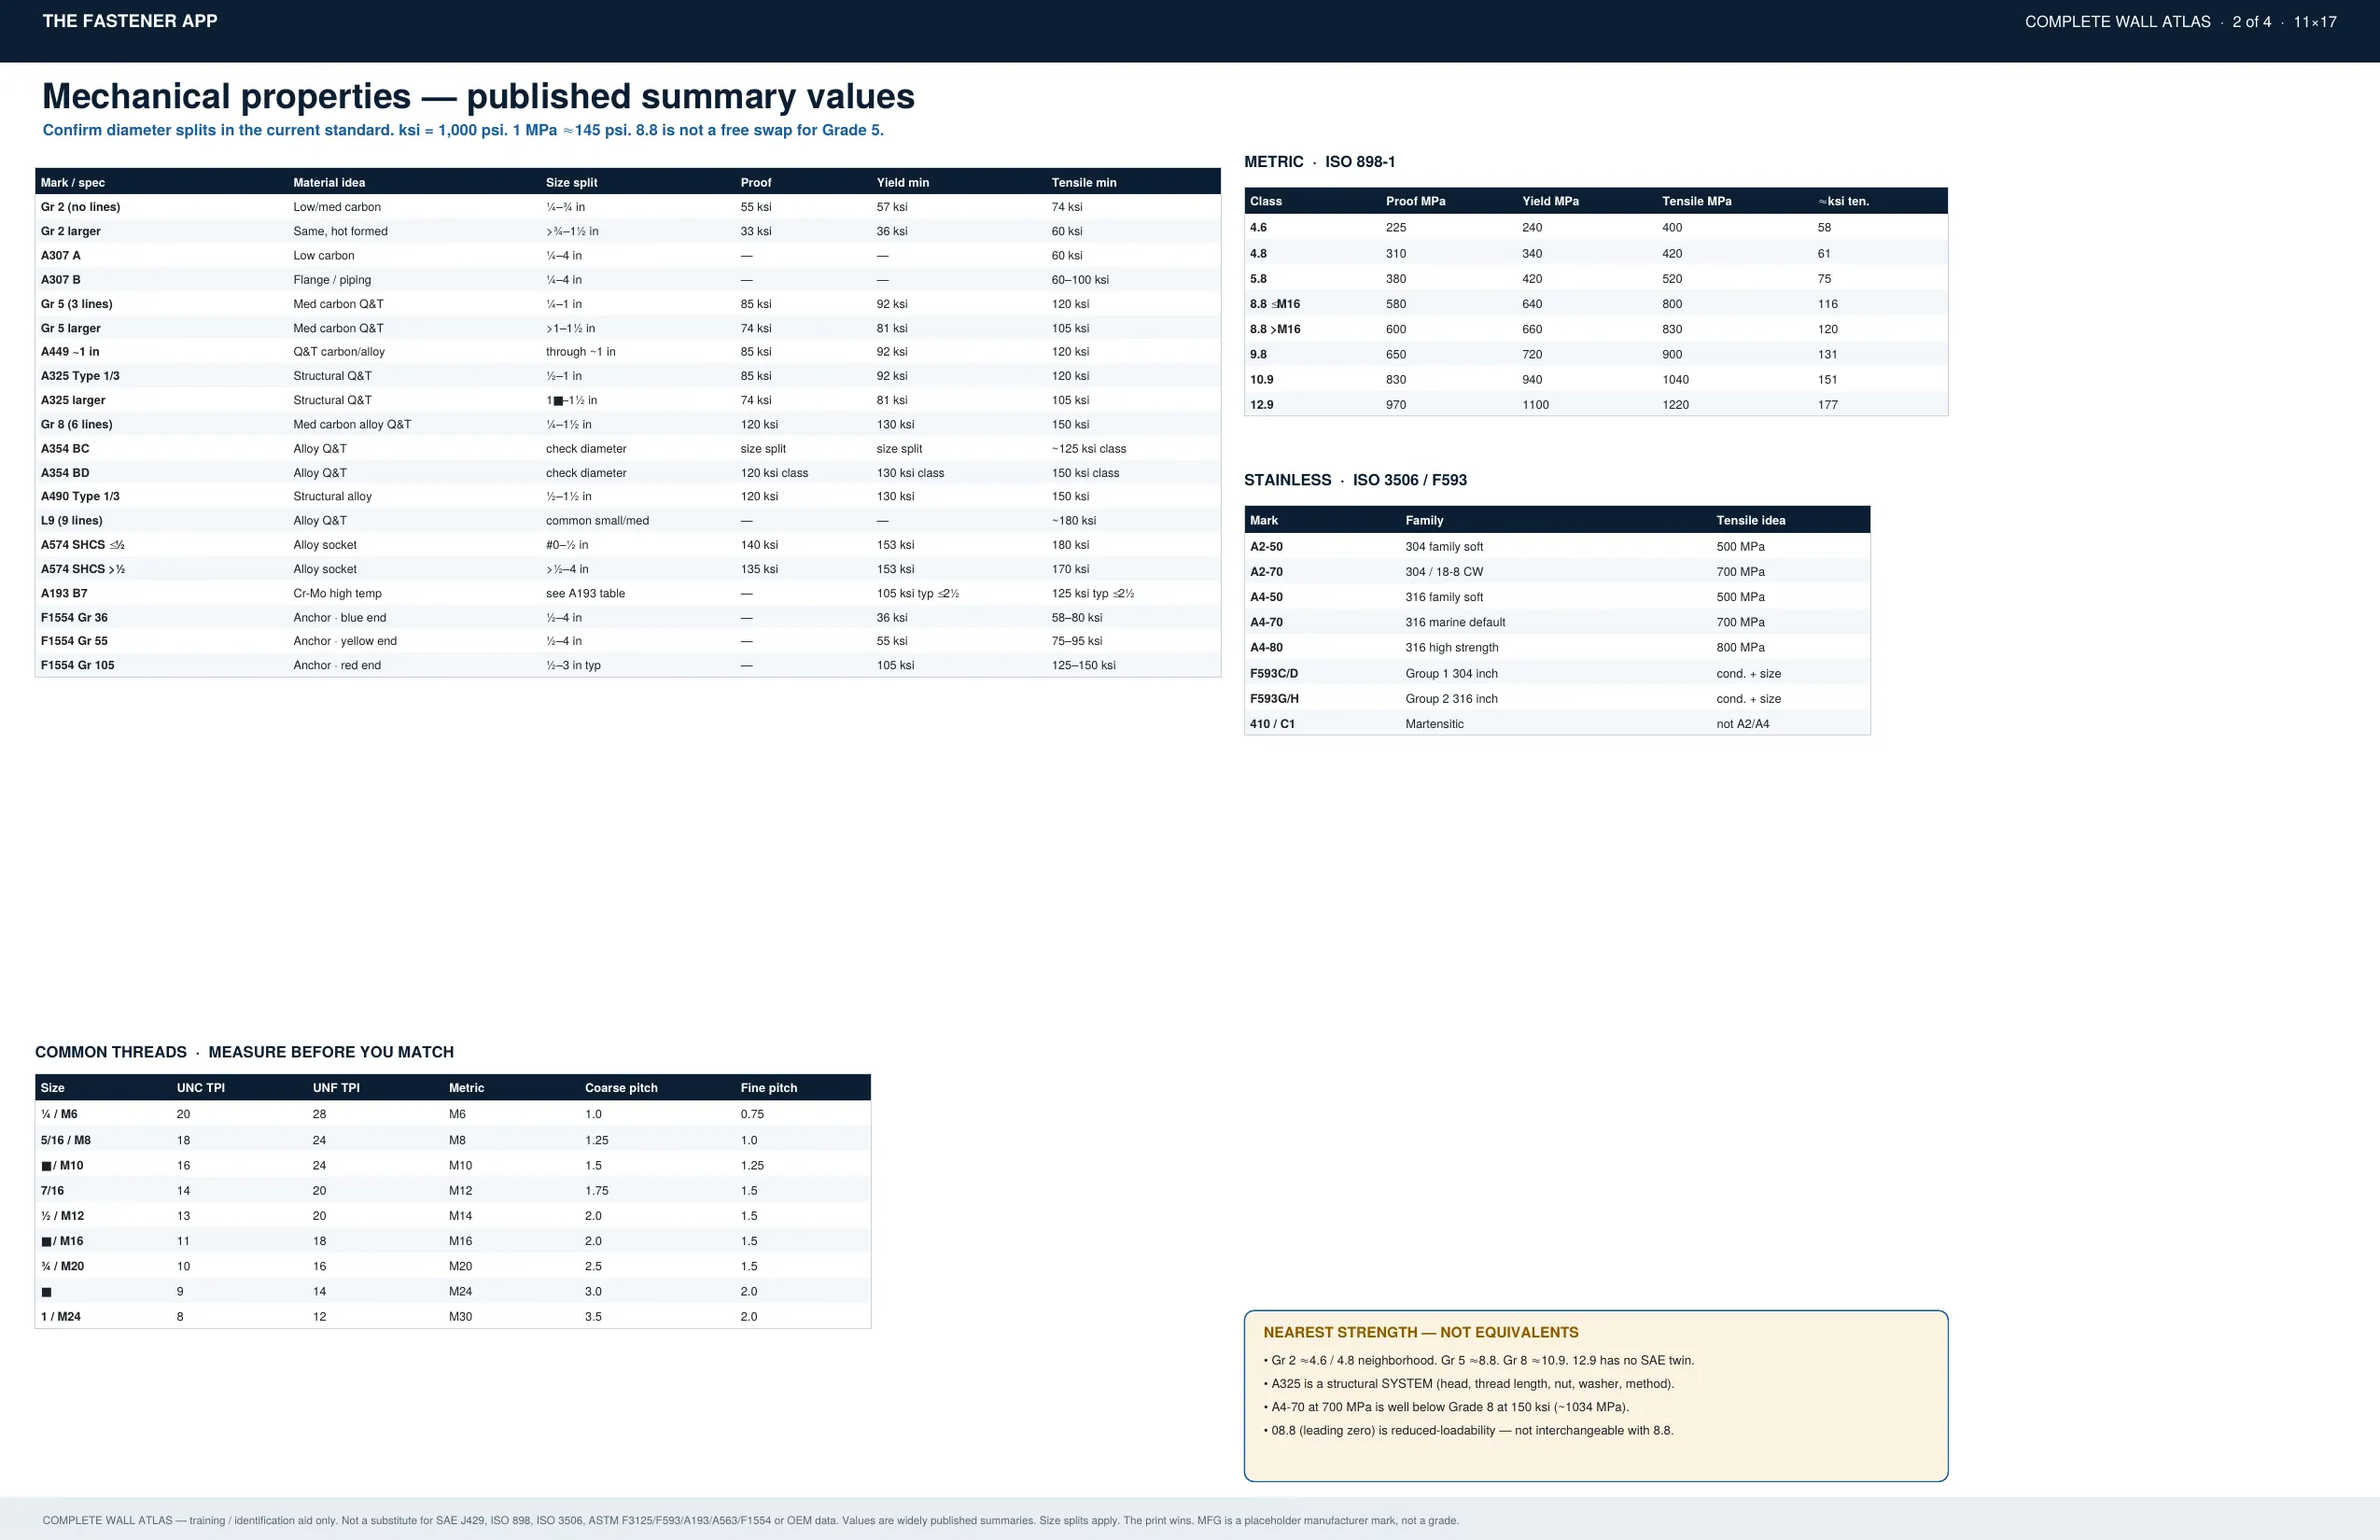The height and width of the screenshot is (1540, 2380).
Task: Select the F1554 Gr 36 row label
Action: [x=74, y=618]
